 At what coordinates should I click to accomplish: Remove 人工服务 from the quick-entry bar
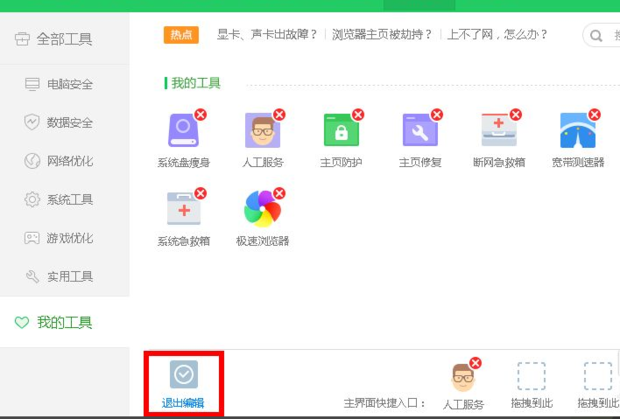(476, 363)
